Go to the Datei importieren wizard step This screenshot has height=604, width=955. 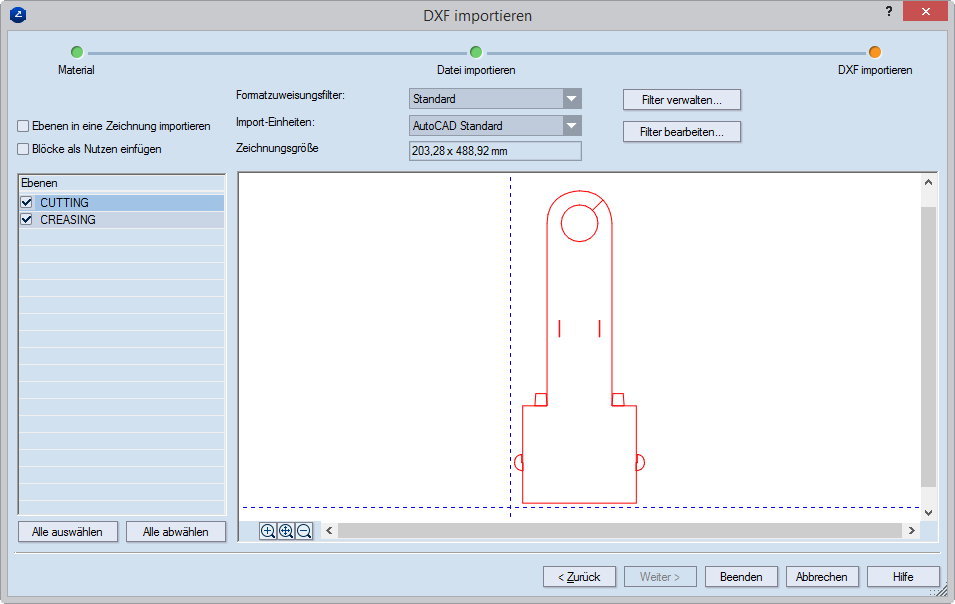(476, 52)
